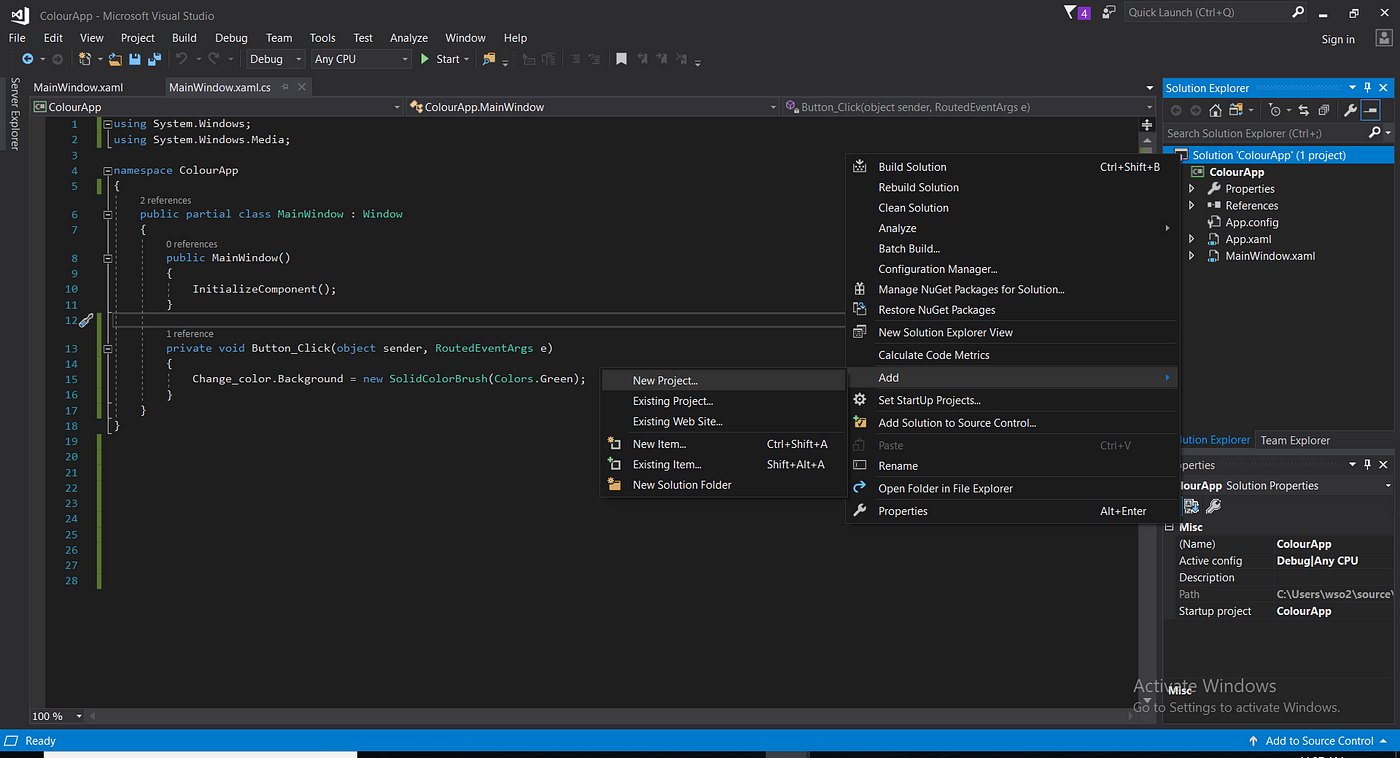1400x758 pixels.
Task: Click the Alphabetical sort icon in Properties
Action: point(1192,507)
